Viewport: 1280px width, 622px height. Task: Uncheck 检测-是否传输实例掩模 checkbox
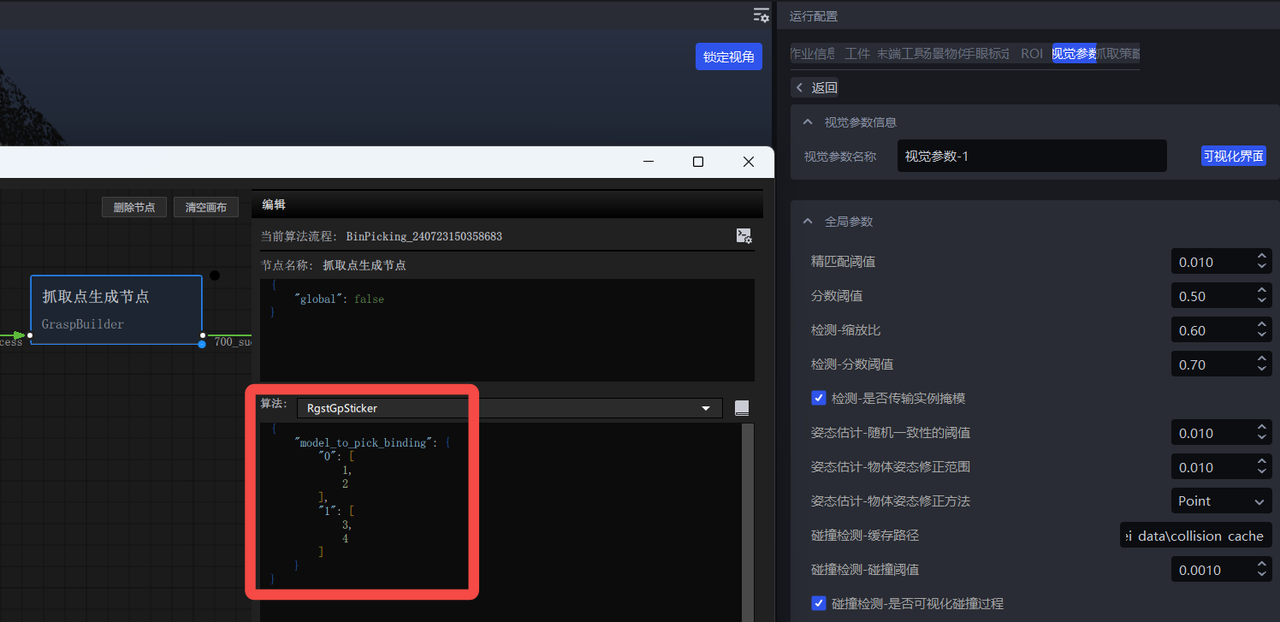click(x=819, y=398)
